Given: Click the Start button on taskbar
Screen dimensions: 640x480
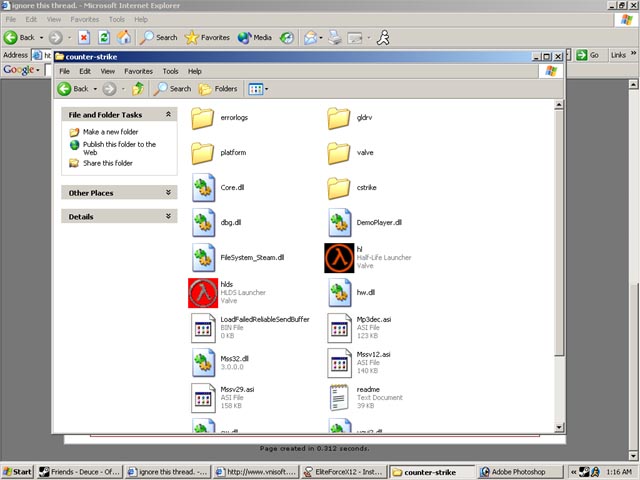Looking at the screenshot, I should pyautogui.click(x=17, y=472).
